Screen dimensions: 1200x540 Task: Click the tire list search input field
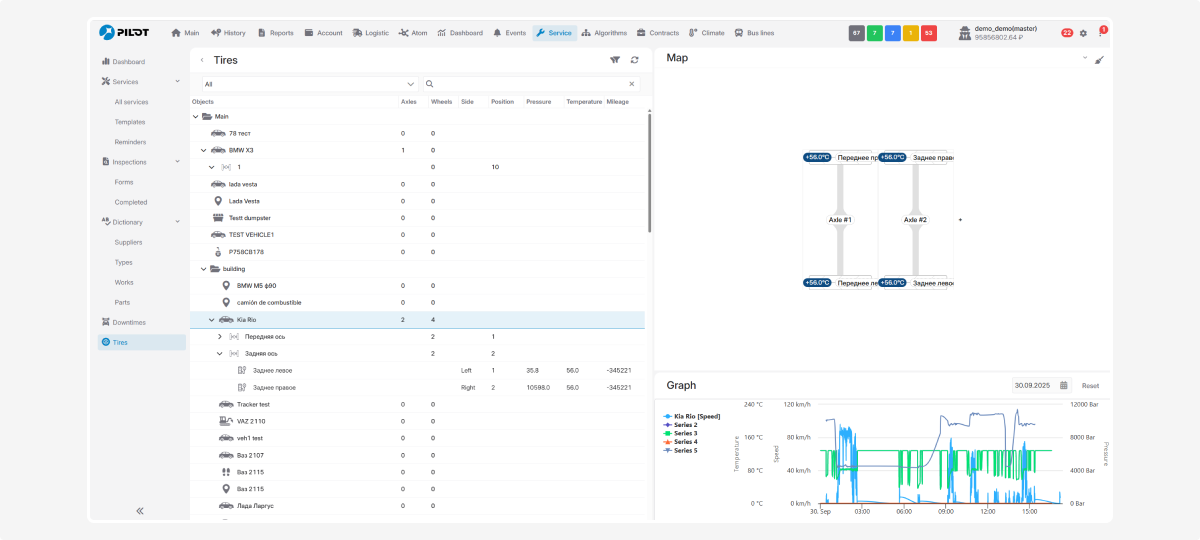coord(530,84)
